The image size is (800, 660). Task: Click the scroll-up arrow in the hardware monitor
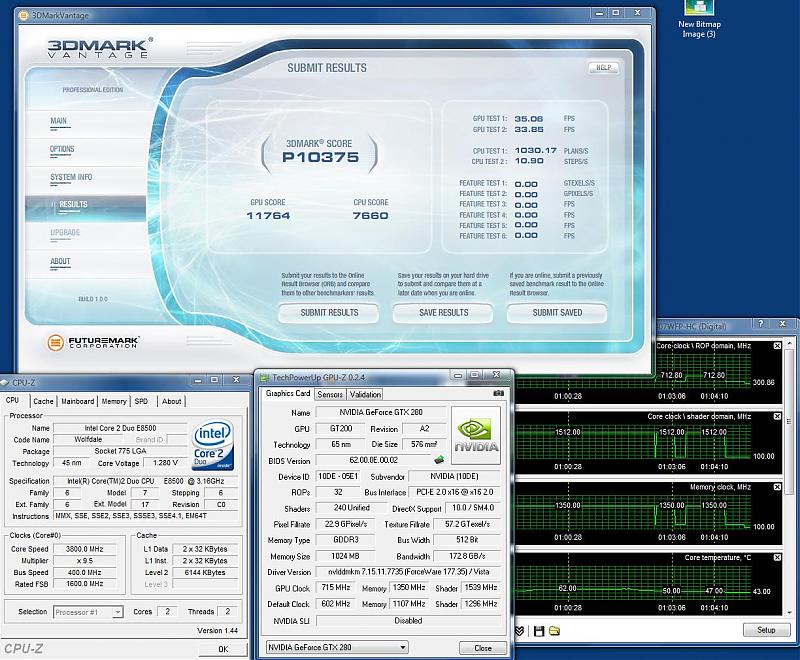(789, 344)
